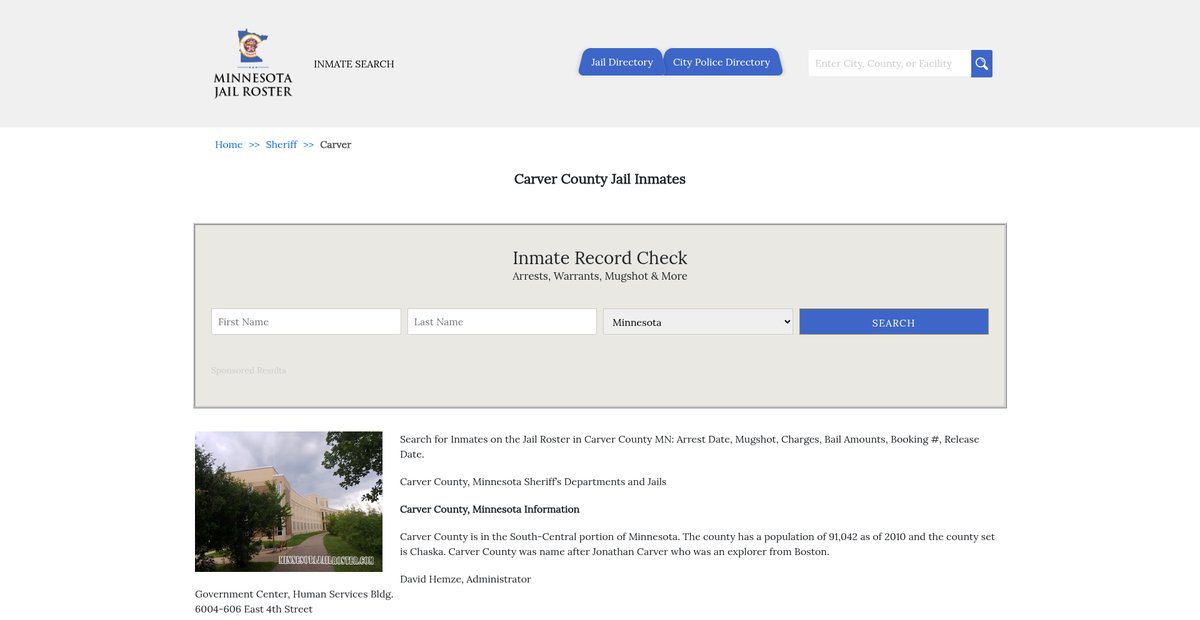Switch to the Jail Directory tab

pyautogui.click(x=621, y=62)
